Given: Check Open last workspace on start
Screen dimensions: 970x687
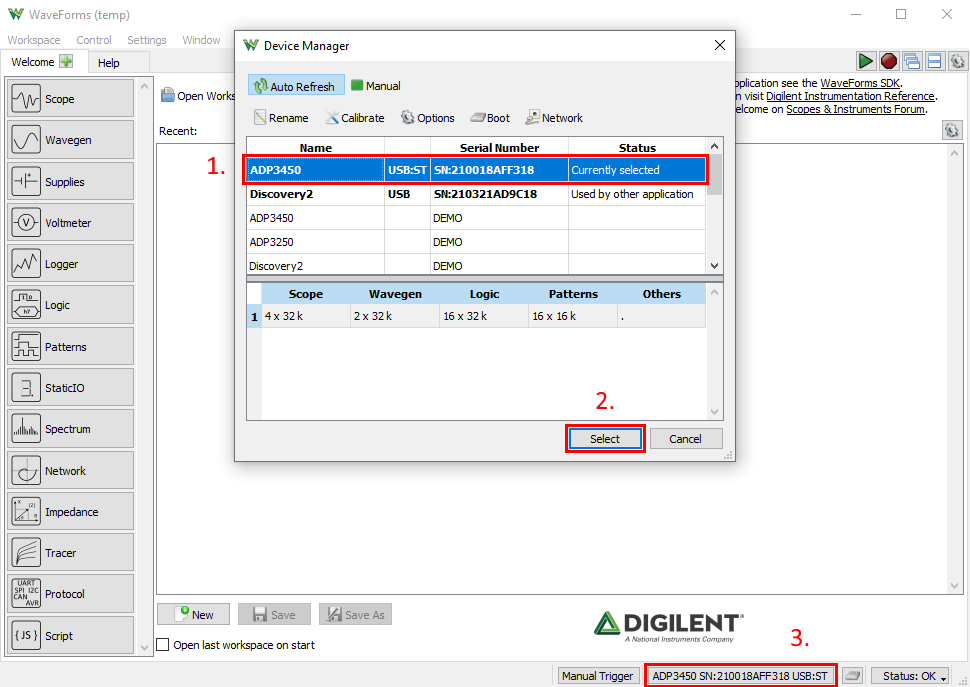Looking at the screenshot, I should click(163, 645).
